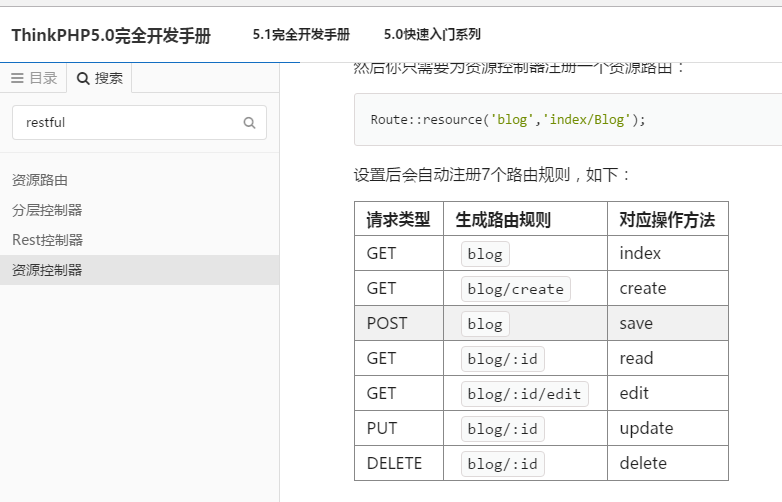Click the DELETE request type cell
The image size is (782, 502).
point(394,463)
